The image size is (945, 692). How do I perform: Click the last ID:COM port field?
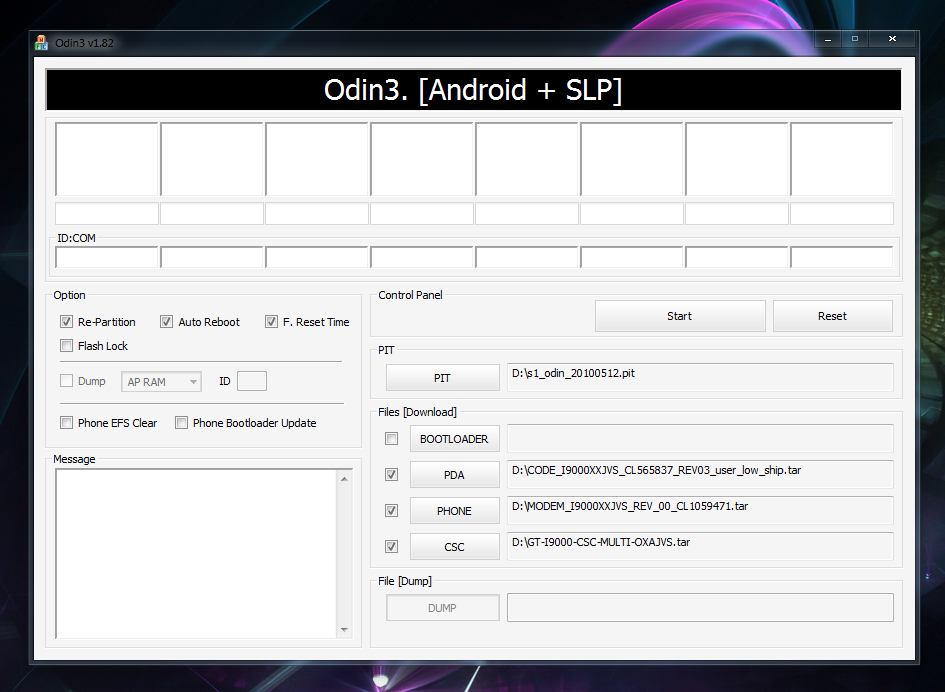[x=841, y=257]
